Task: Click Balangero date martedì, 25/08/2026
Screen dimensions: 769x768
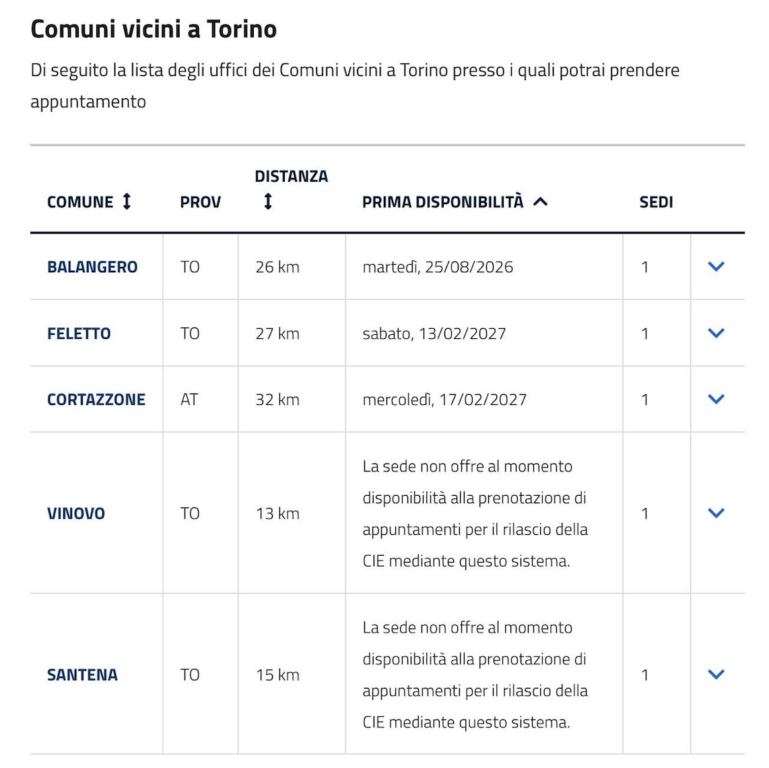Action: [438, 267]
